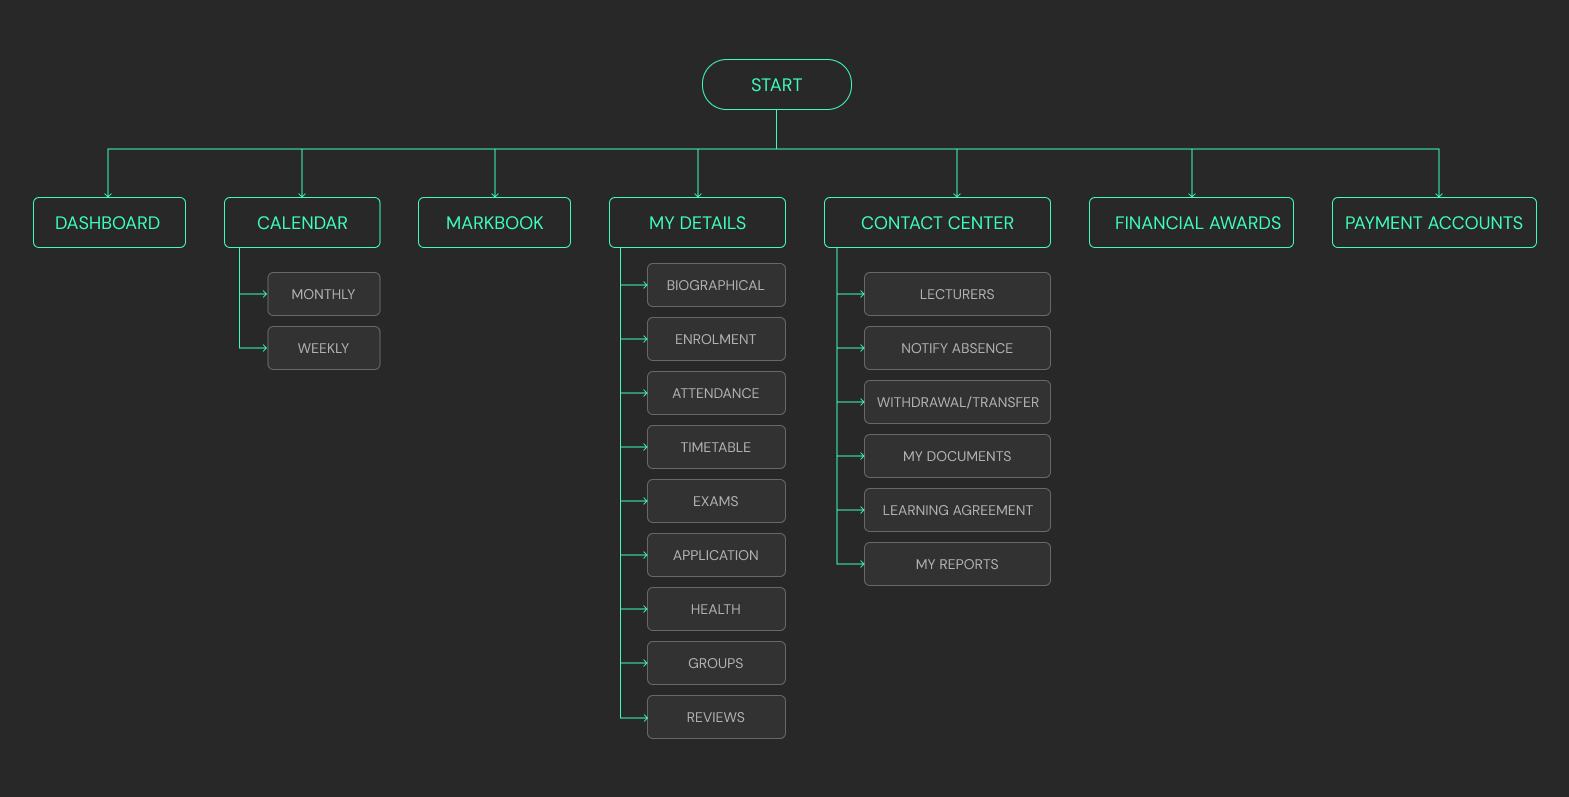Select the REVIEWS item
This screenshot has height=797, width=1569.
pyautogui.click(x=716, y=717)
